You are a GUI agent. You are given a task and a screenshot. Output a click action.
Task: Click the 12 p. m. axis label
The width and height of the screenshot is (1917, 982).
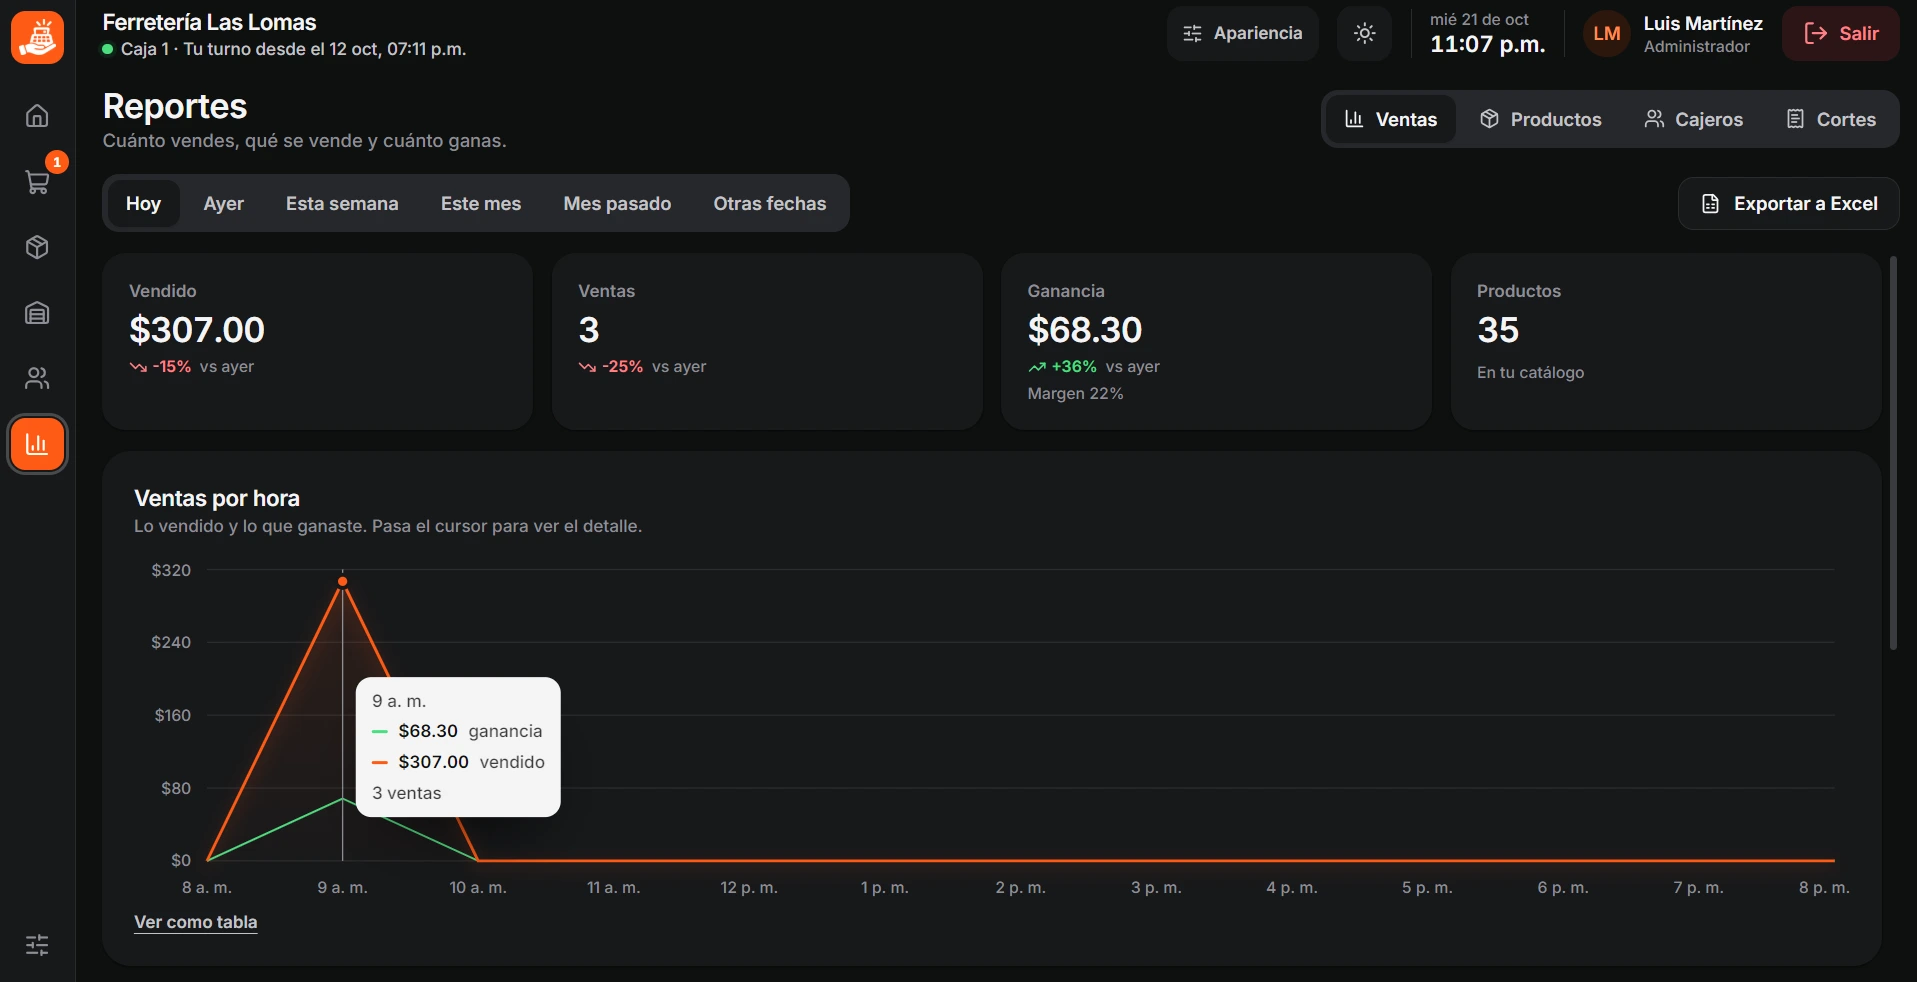tap(749, 887)
